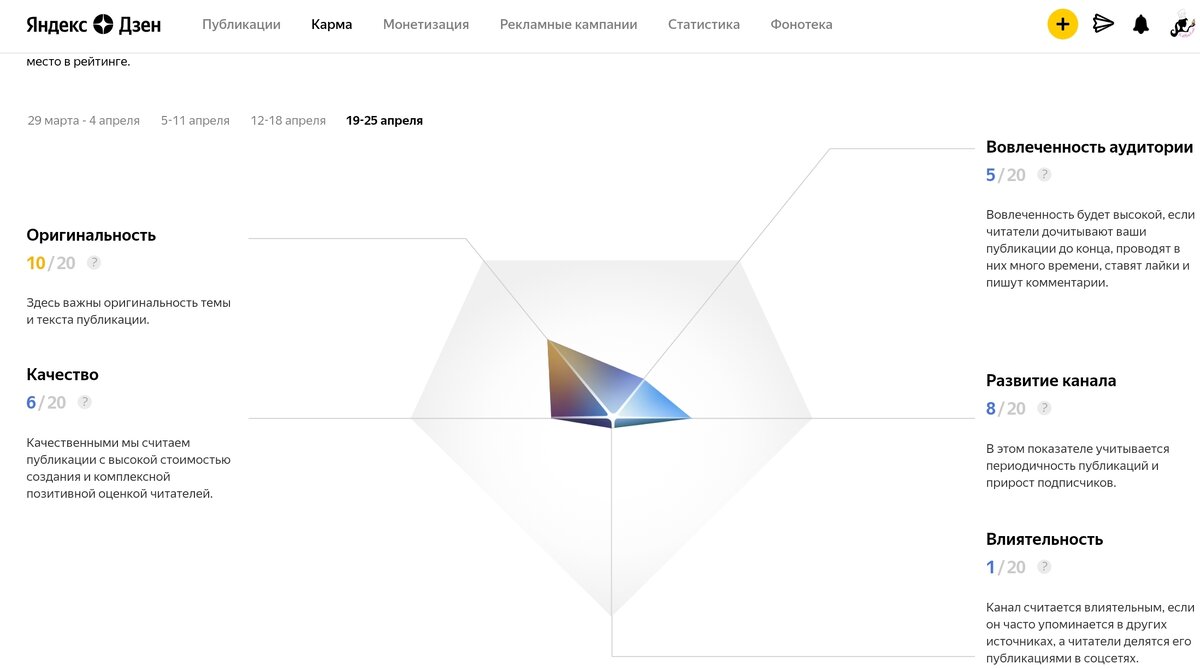Click description 'В этом показателе учитывается'
This screenshot has height=669, width=1200.
(1078, 466)
